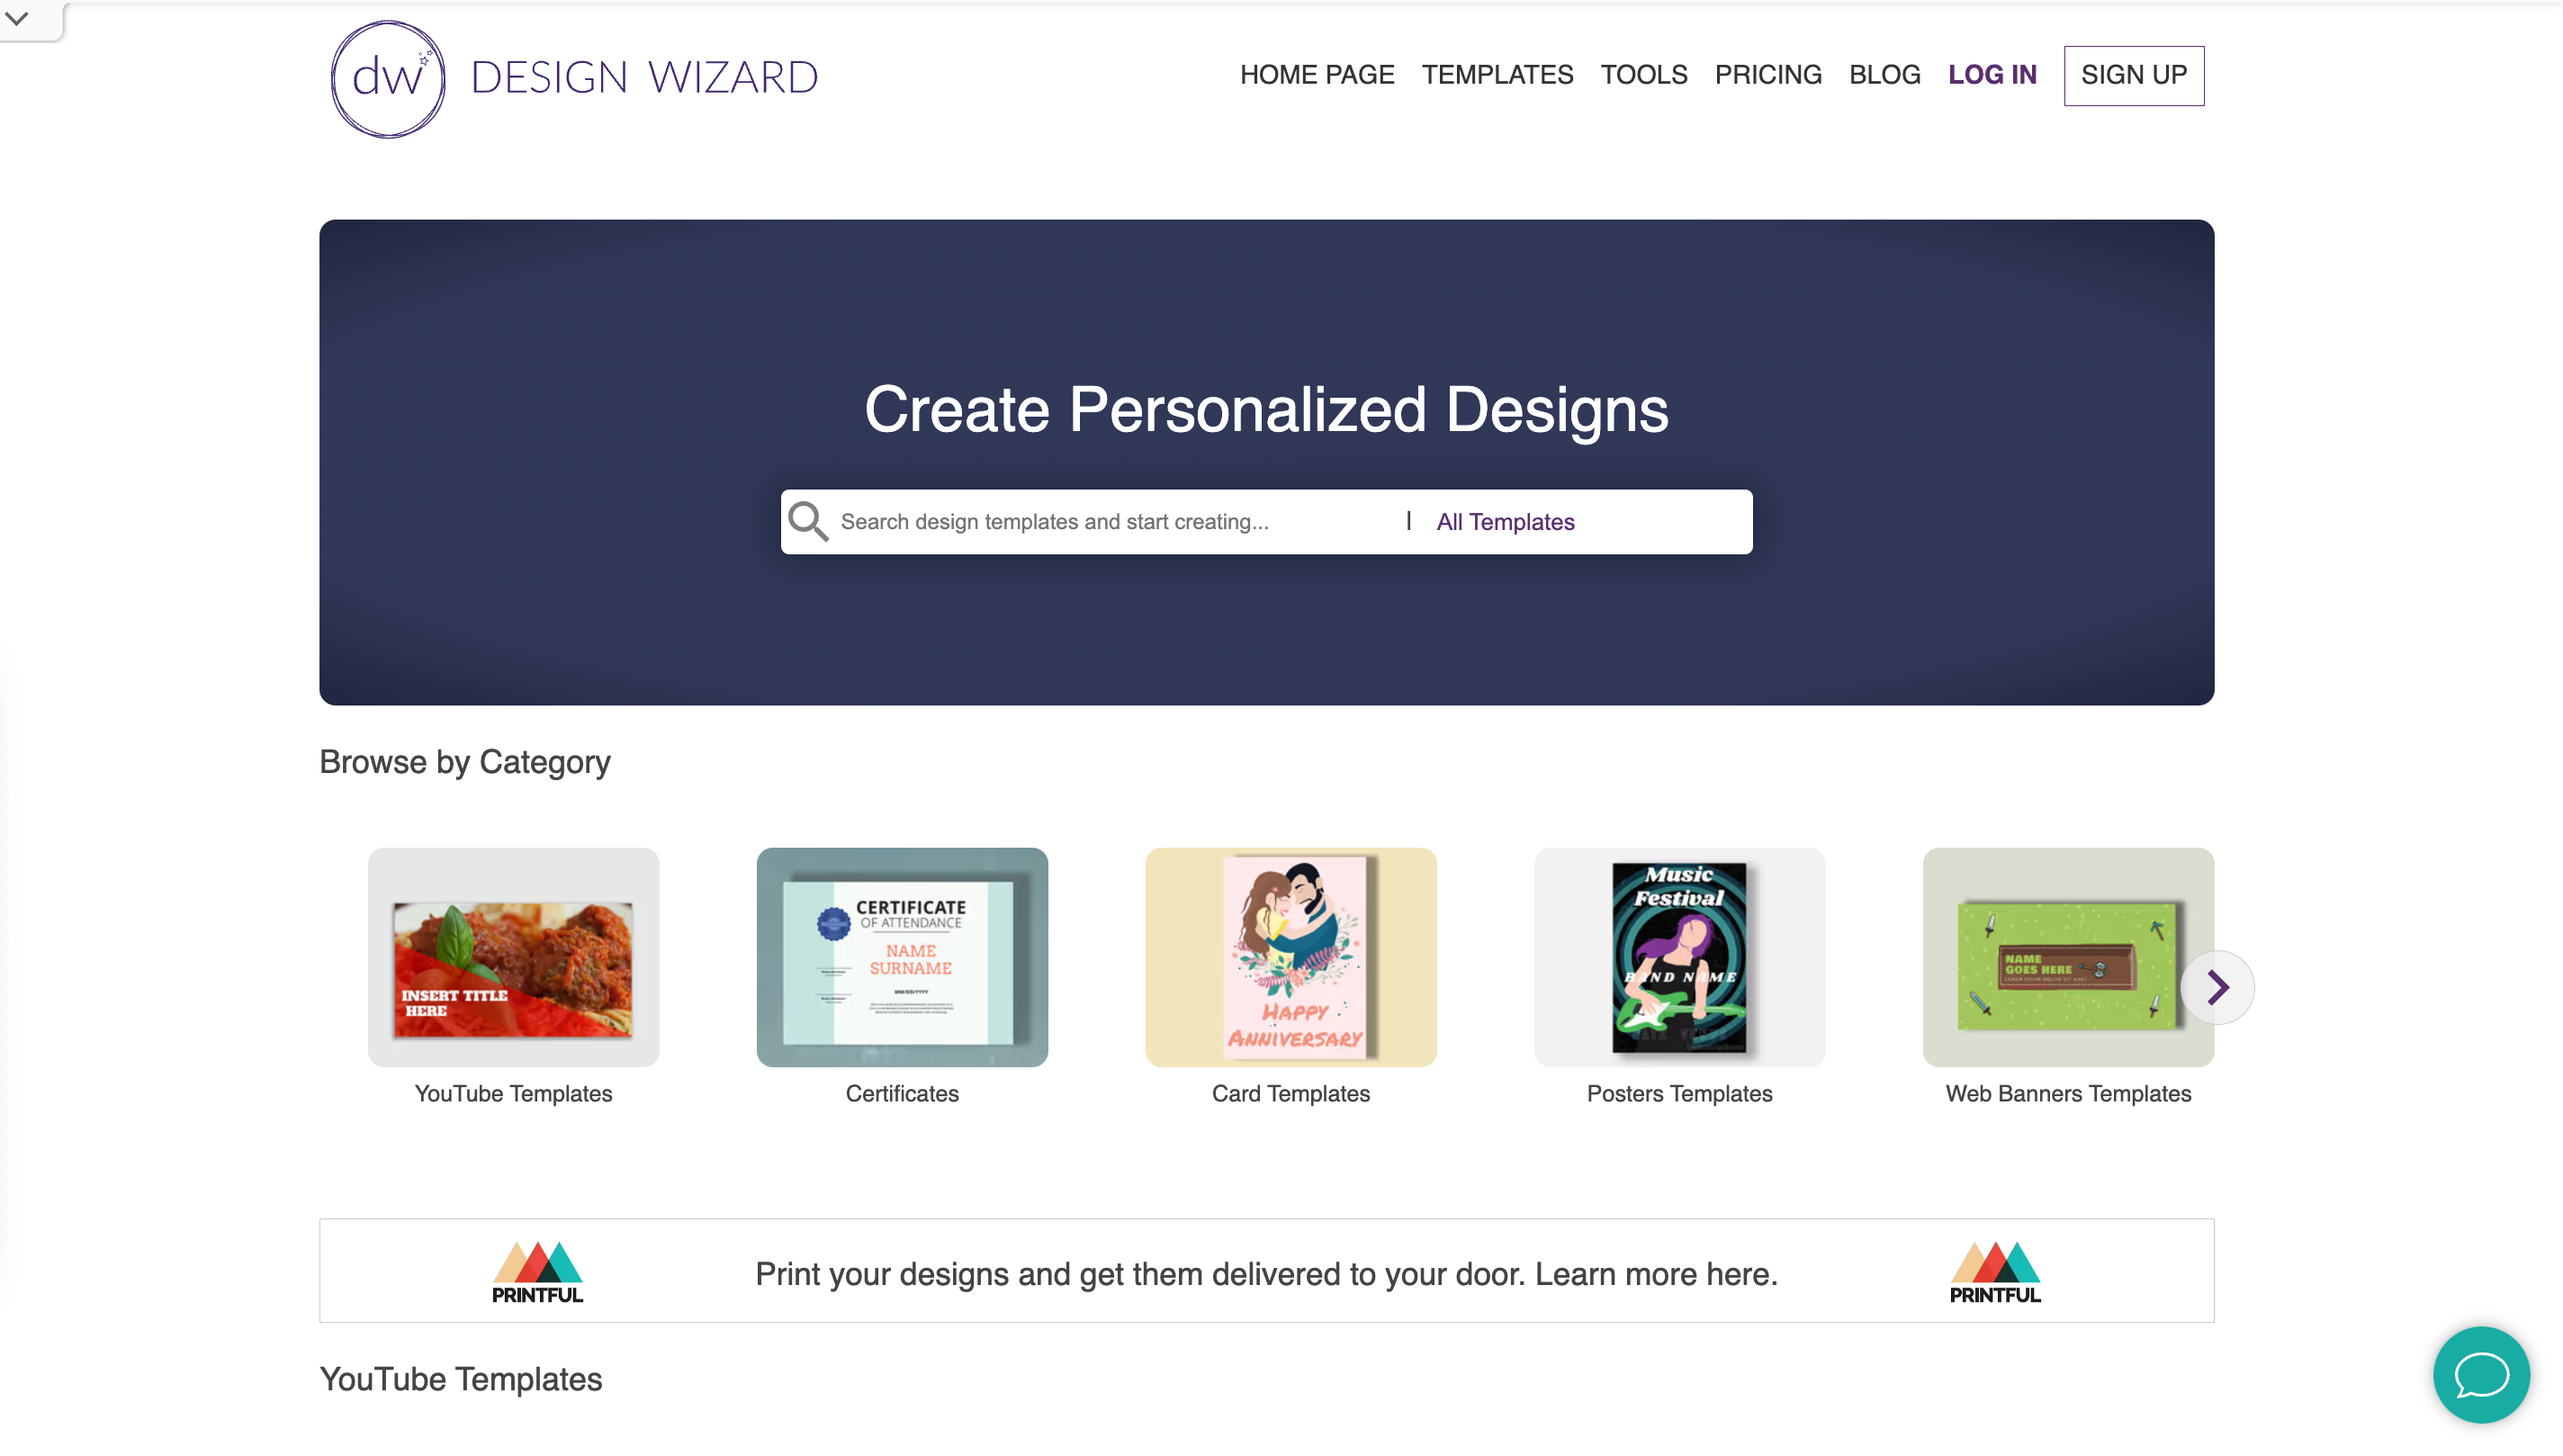Click the SIGN UP button

click(x=2136, y=74)
